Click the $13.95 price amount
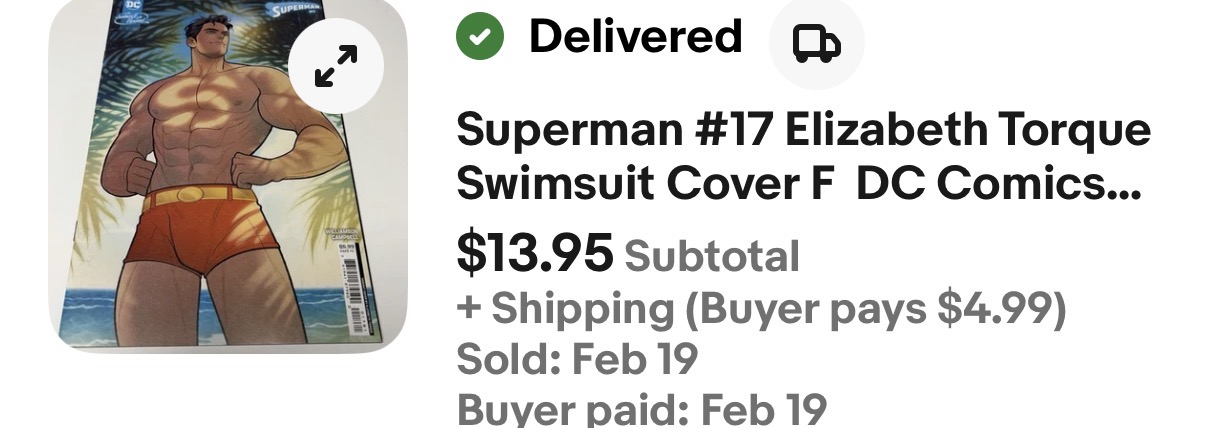 pos(534,254)
